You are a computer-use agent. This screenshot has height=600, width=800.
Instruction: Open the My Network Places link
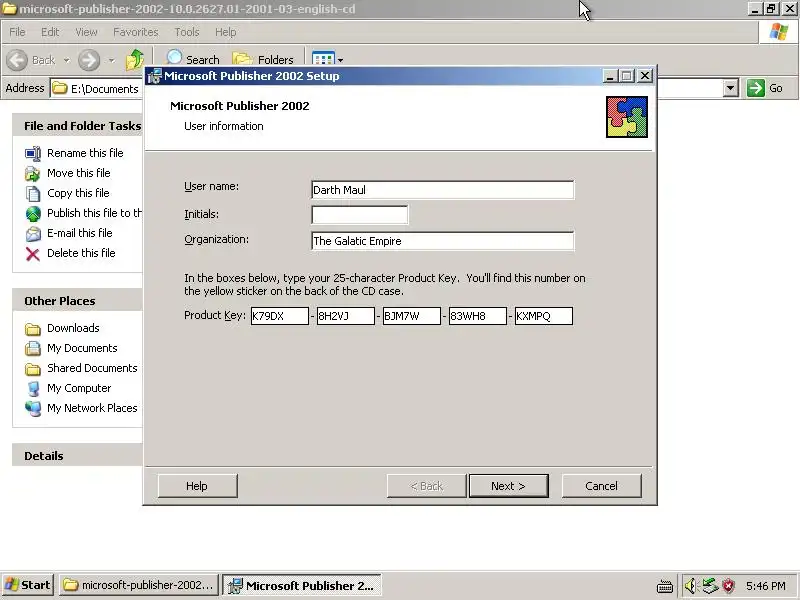[92, 408]
